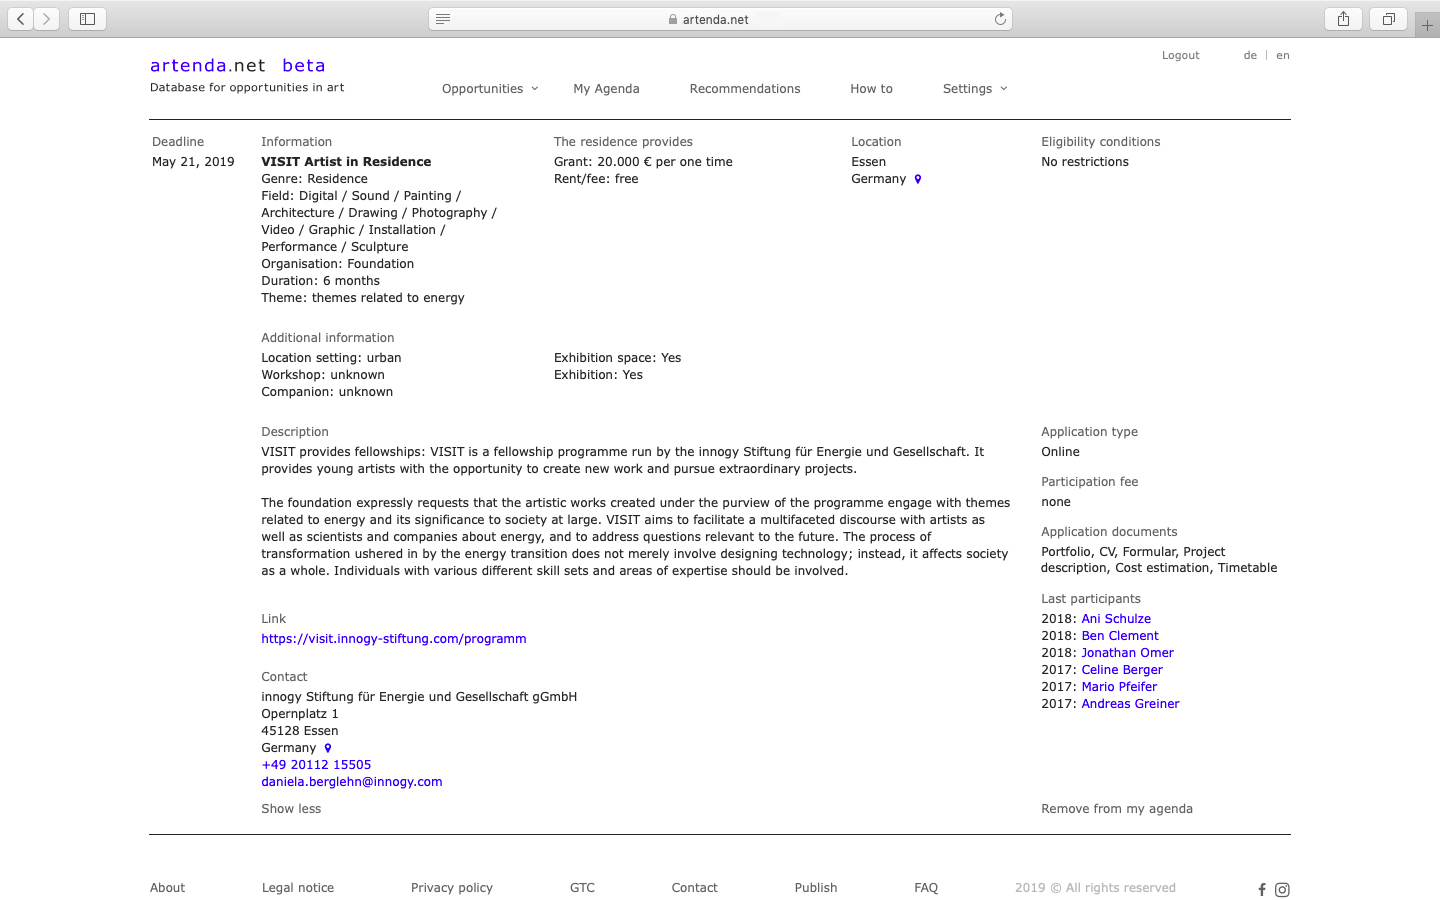Click the Reader view icon in address bar
The image size is (1440, 900).
[443, 19]
